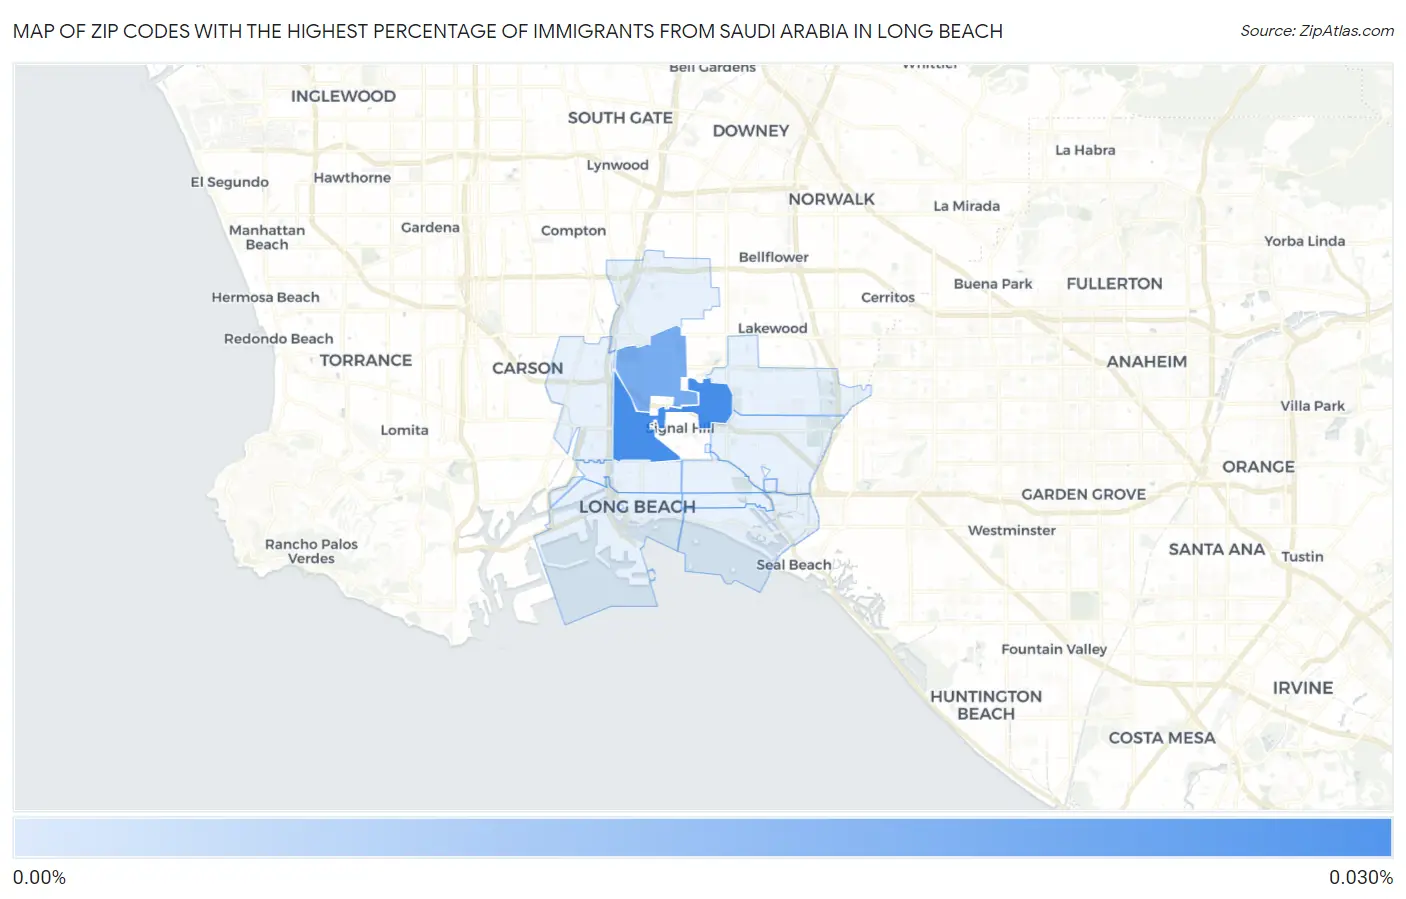Click the color gradient legend bar

coord(702,838)
